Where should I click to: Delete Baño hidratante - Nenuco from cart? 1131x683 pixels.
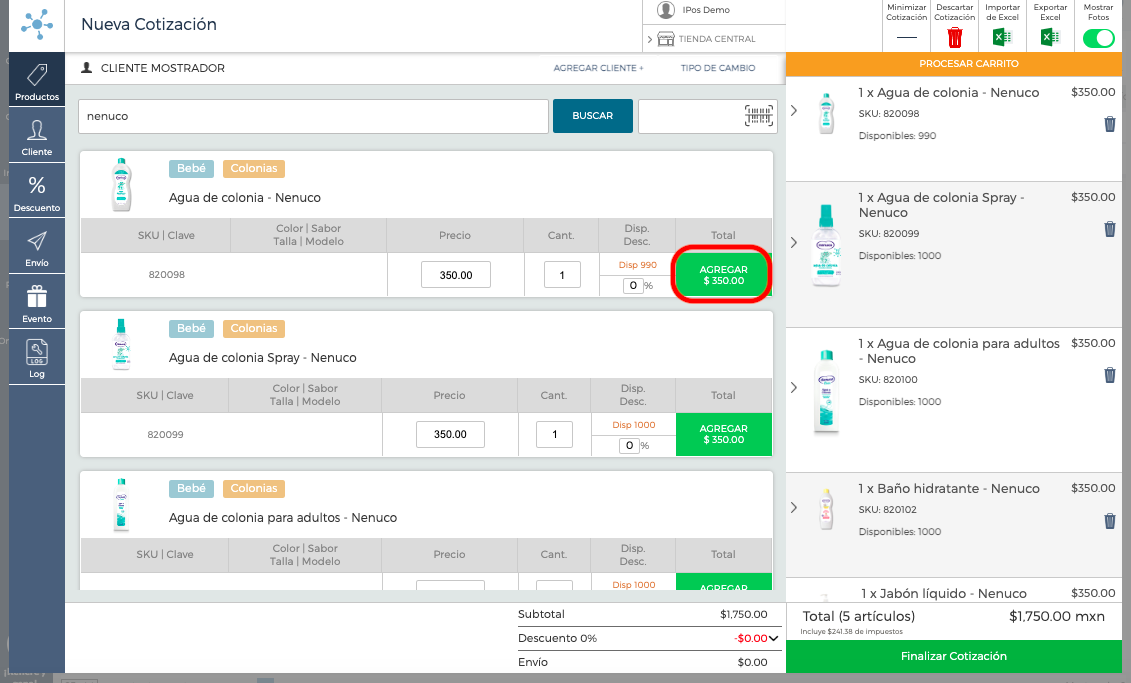[1109, 521]
